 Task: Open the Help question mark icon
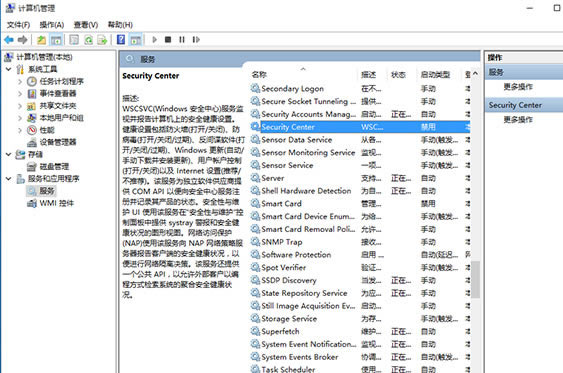[121, 40]
